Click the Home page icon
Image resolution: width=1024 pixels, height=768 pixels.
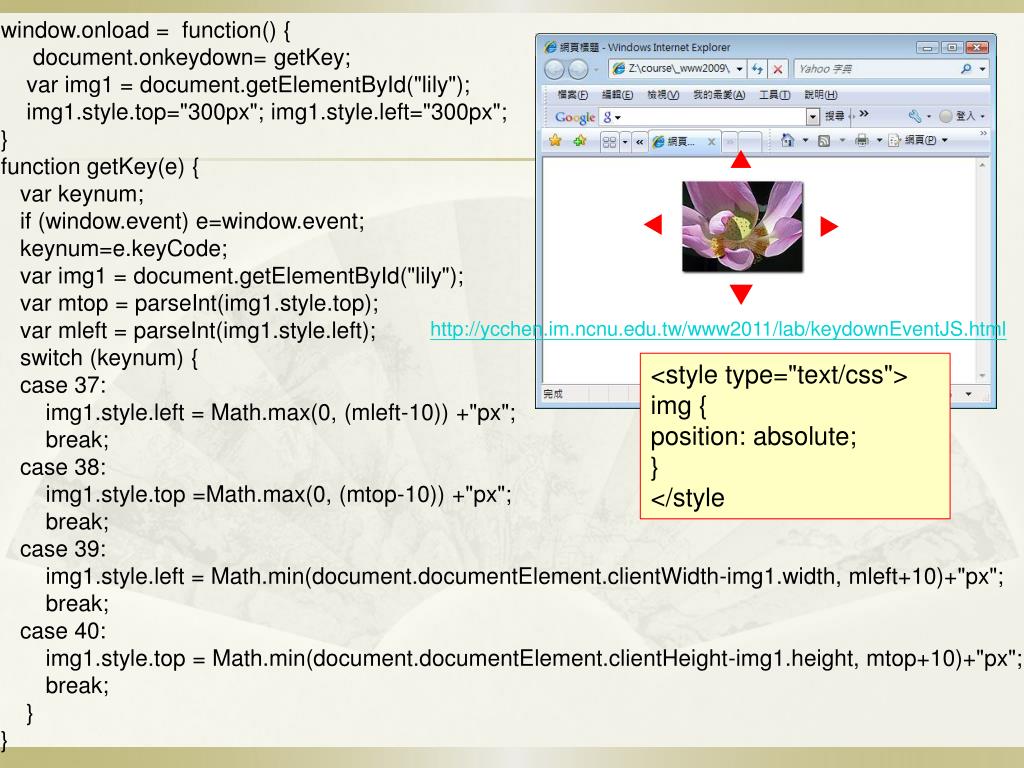788,140
